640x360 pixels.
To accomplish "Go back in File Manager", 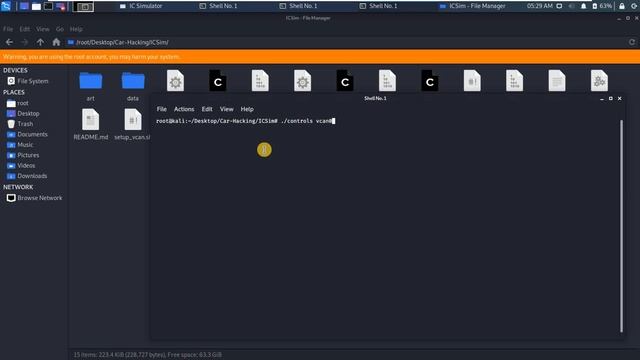I will coord(9,42).
